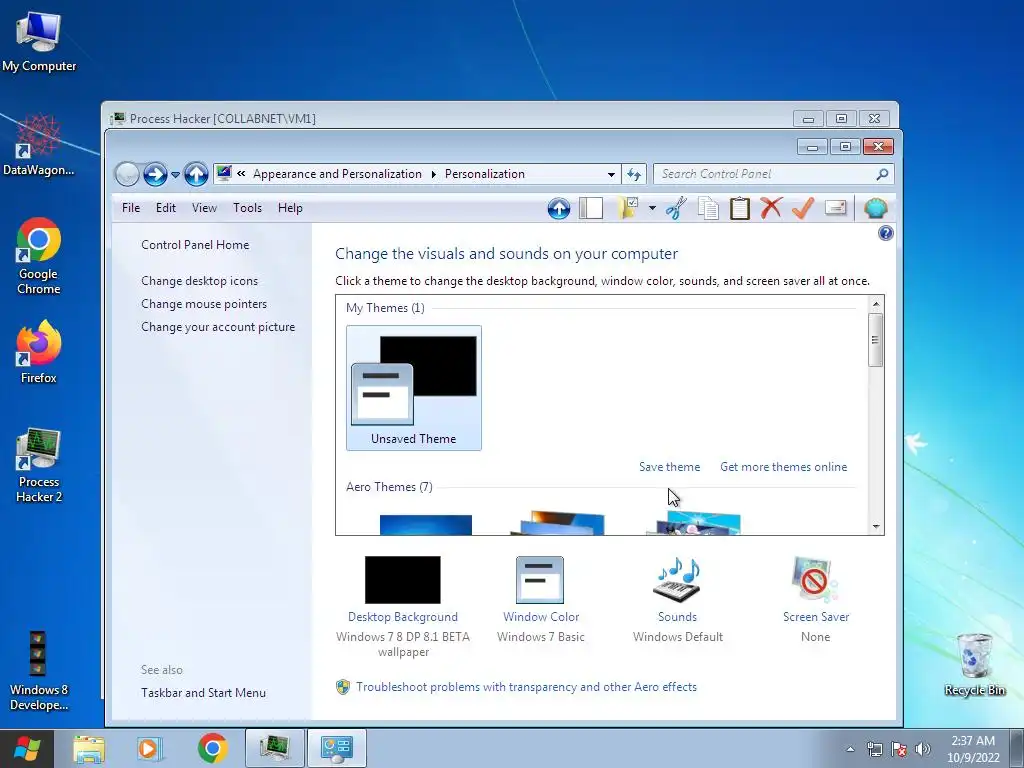Image resolution: width=1024 pixels, height=768 pixels.
Task: Open the recent pages dropdown arrow
Action: (175, 175)
